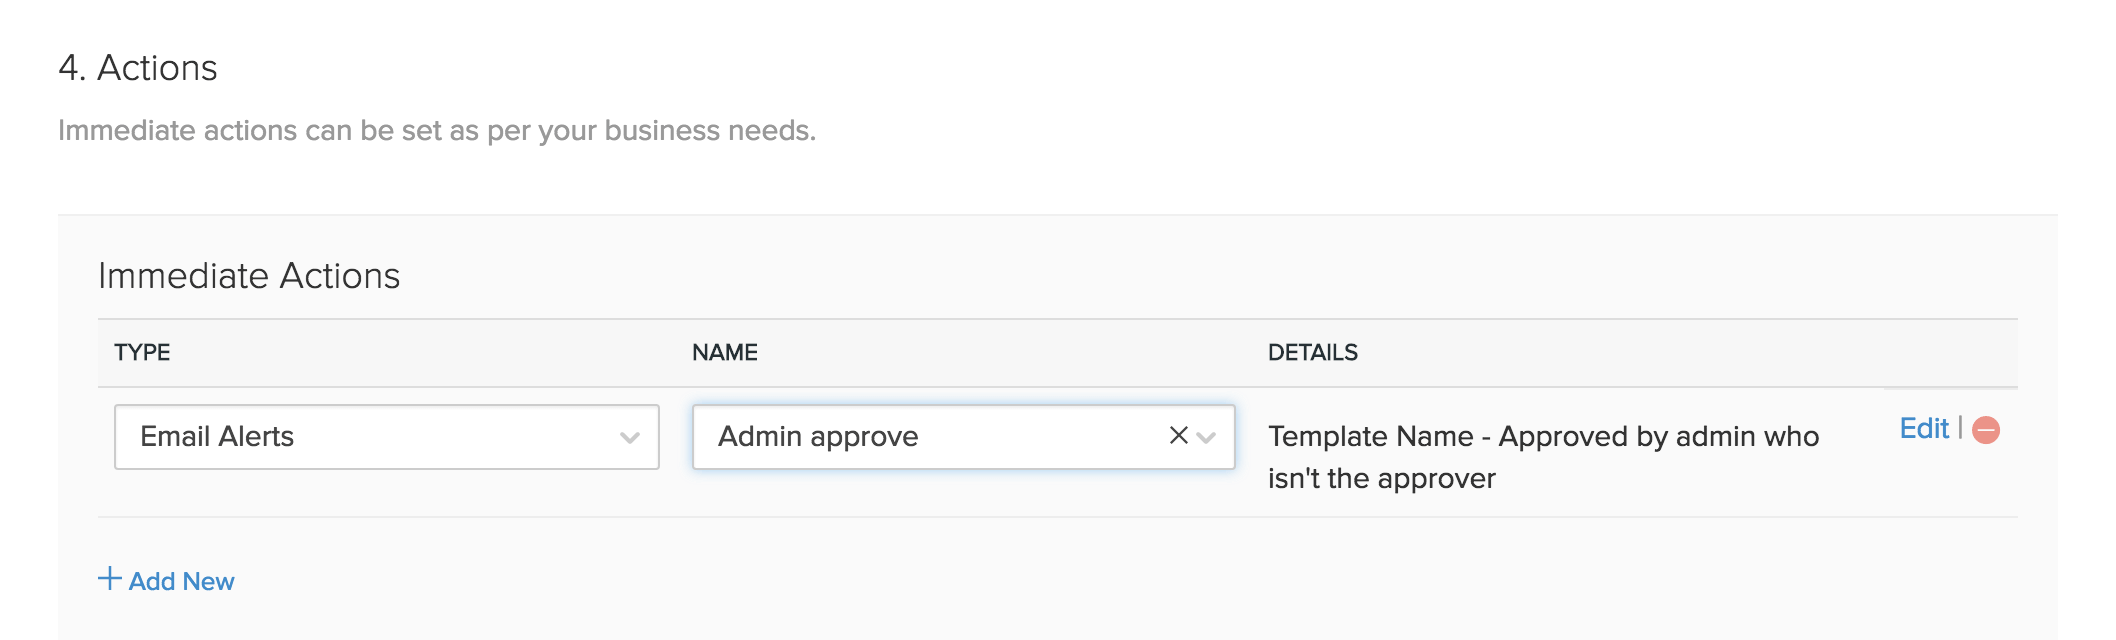Click the chevron on the Admin approve field

pos(1207,436)
